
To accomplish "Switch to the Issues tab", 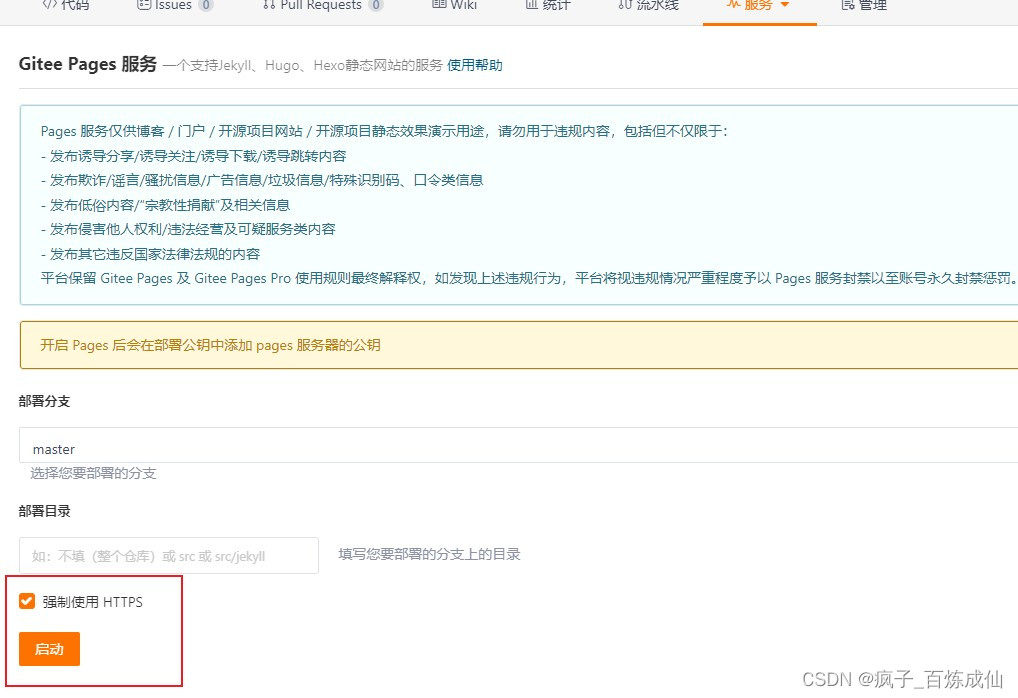I will (166, 6).
